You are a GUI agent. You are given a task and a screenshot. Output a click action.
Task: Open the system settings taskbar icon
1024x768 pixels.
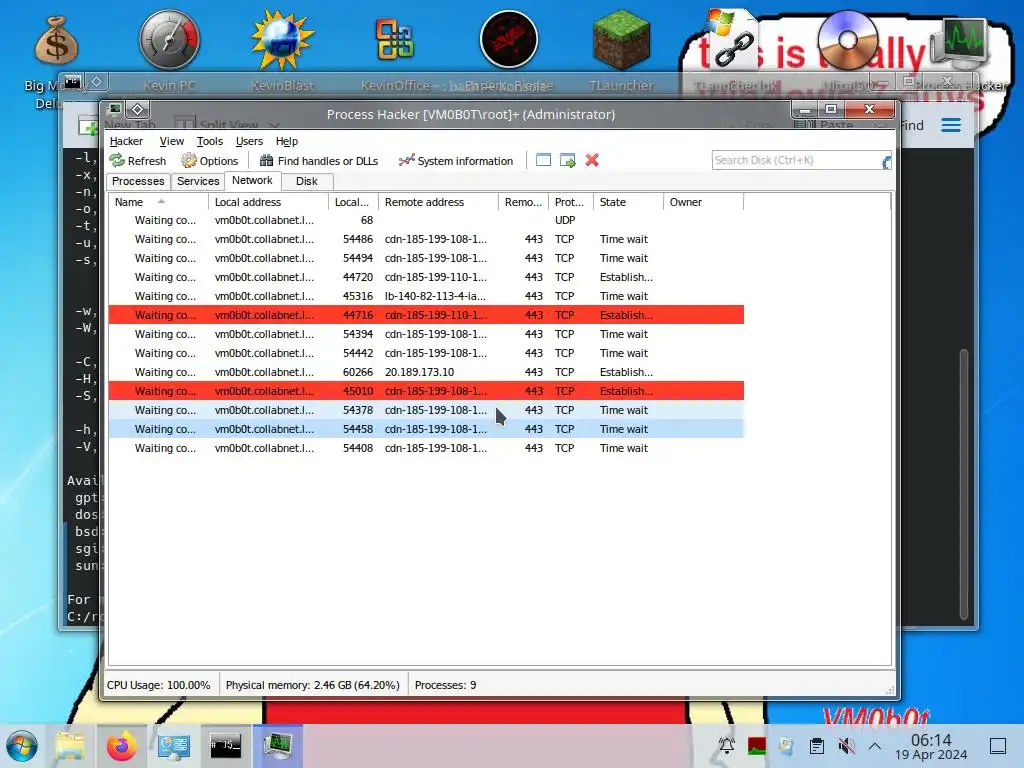(174, 746)
